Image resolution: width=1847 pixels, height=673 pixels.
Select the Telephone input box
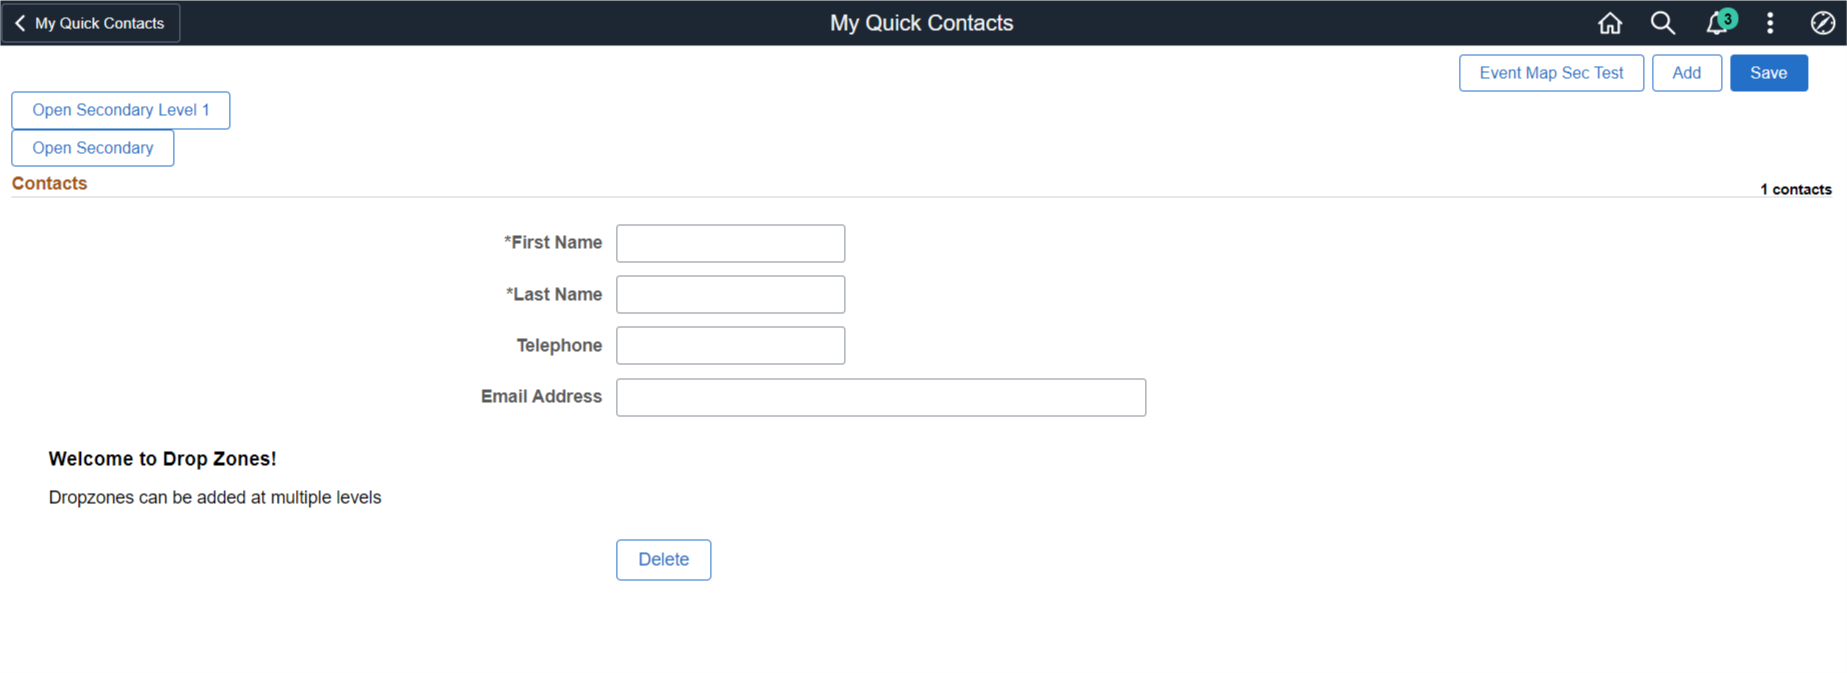point(730,346)
